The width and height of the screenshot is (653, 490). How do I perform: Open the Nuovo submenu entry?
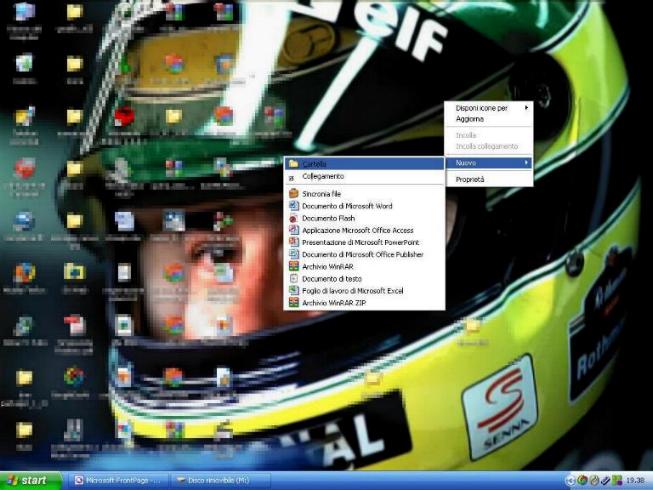(x=489, y=163)
